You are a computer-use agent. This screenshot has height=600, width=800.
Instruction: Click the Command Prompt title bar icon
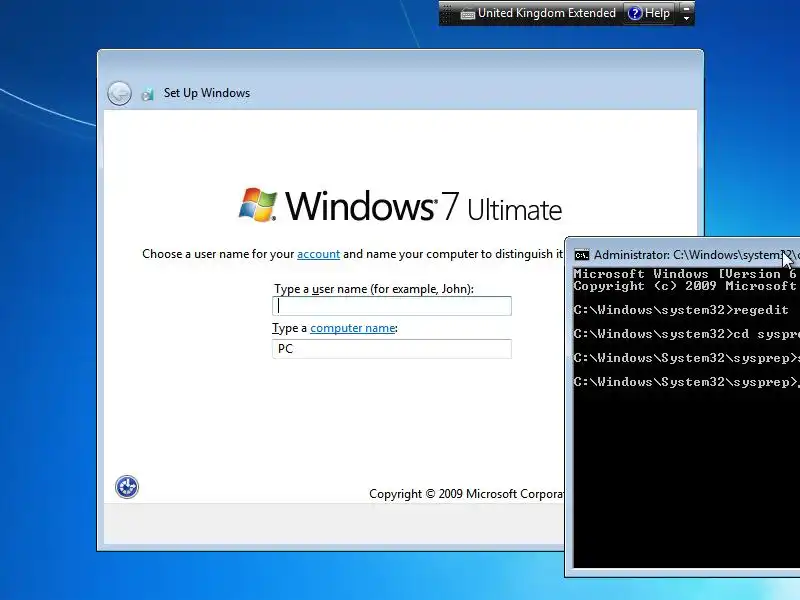tap(582, 255)
